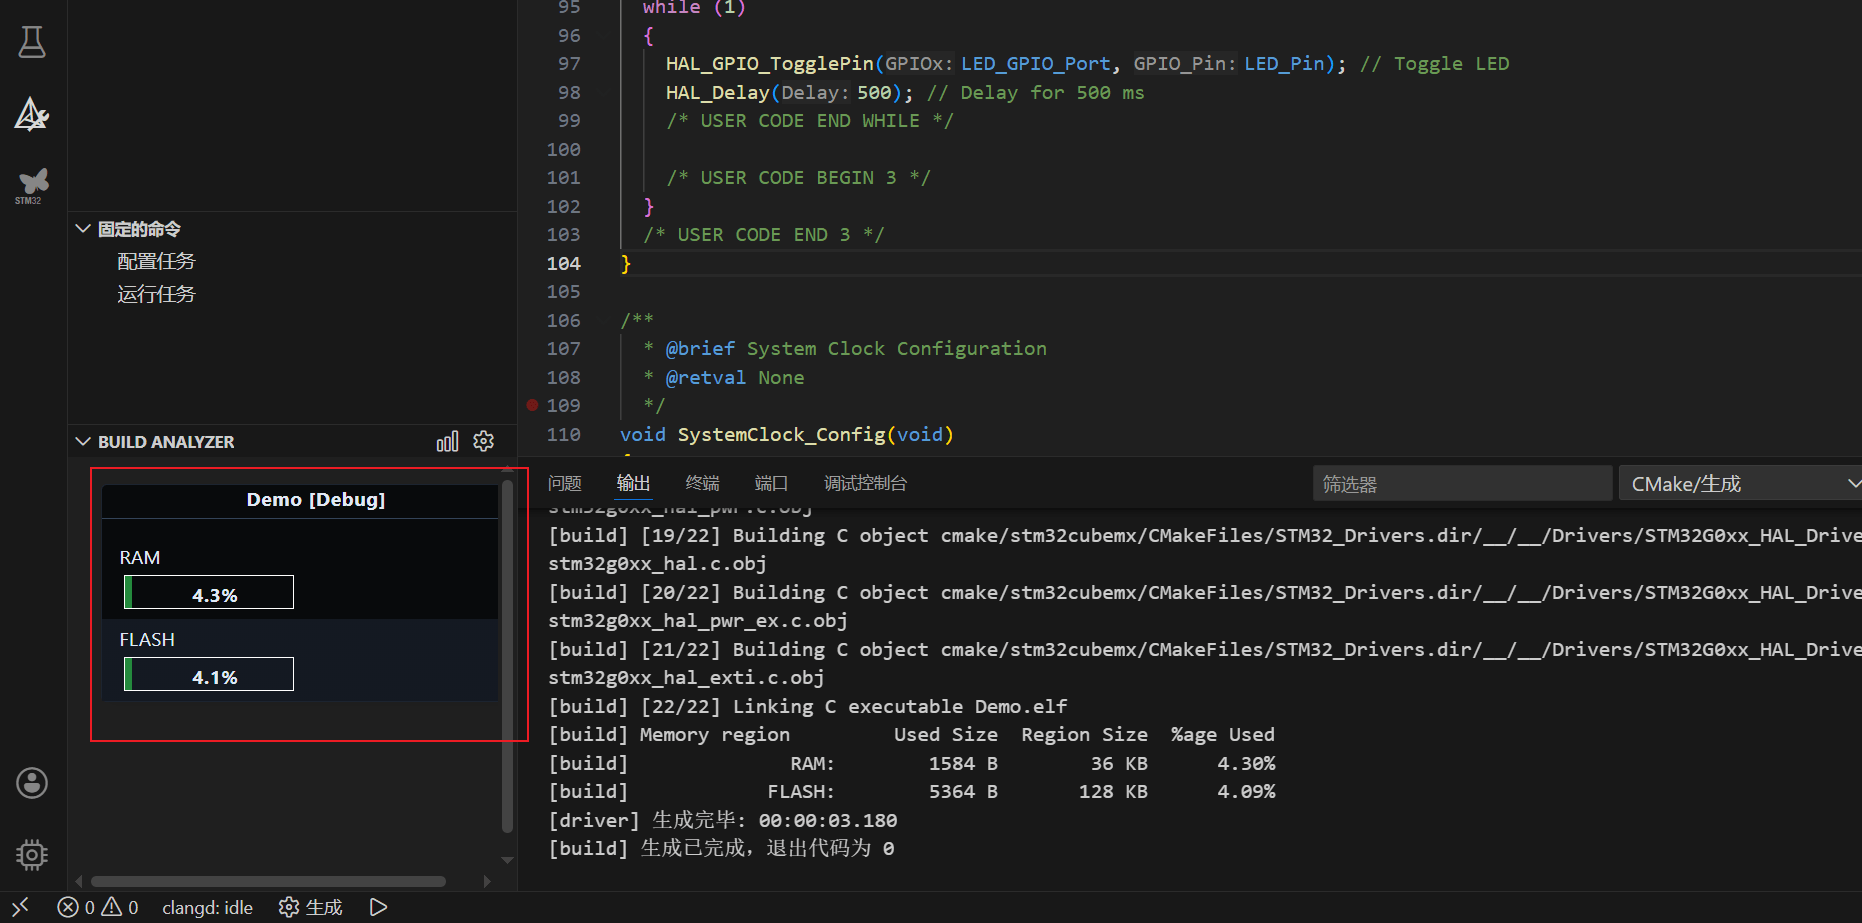The image size is (1862, 923).
Task: Remove the breakpoint on line 109
Action: tap(532, 405)
